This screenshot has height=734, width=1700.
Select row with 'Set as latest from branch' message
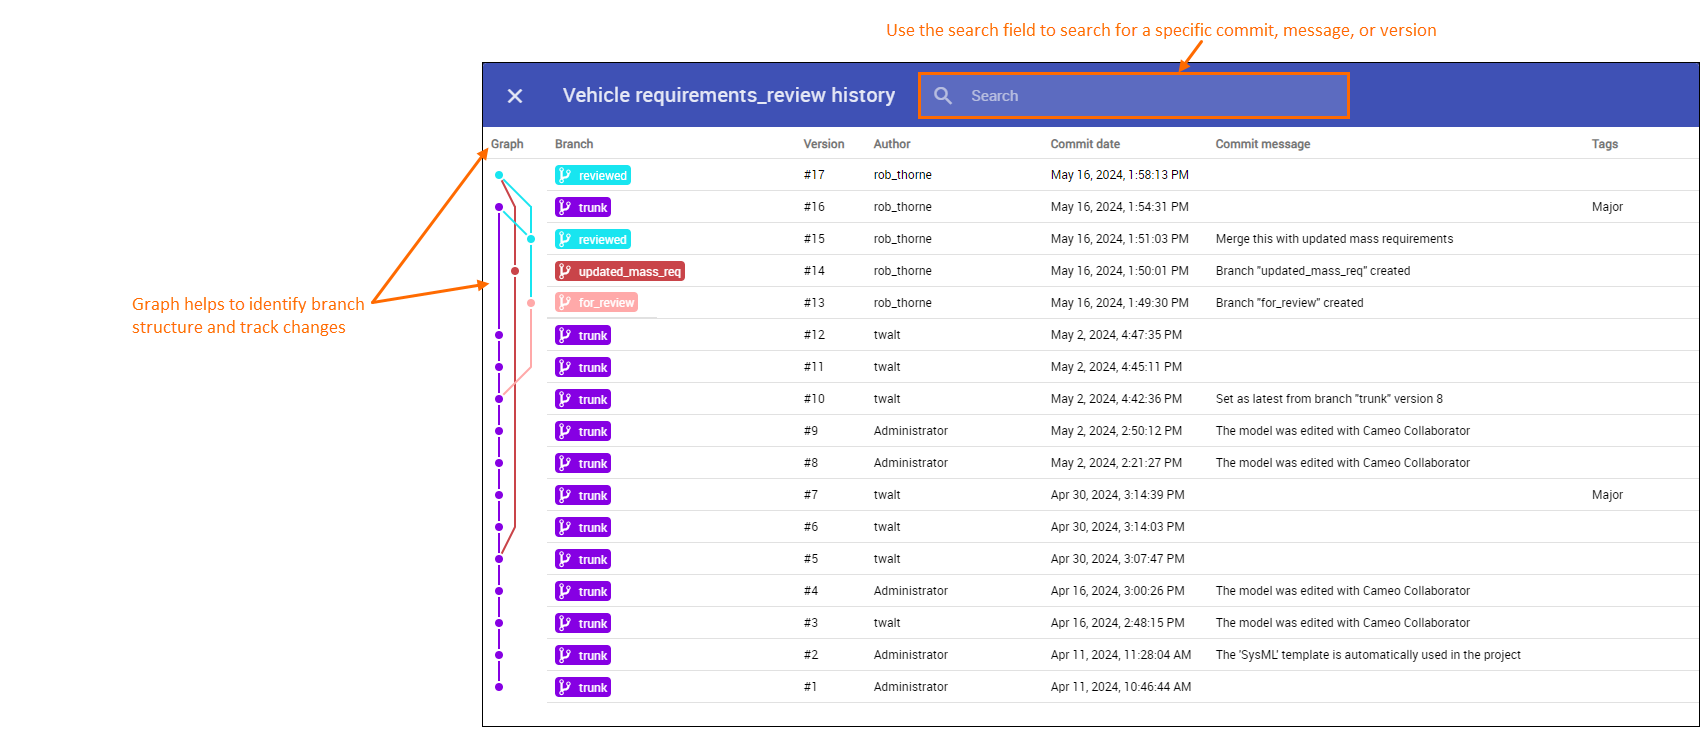[x=1328, y=399]
